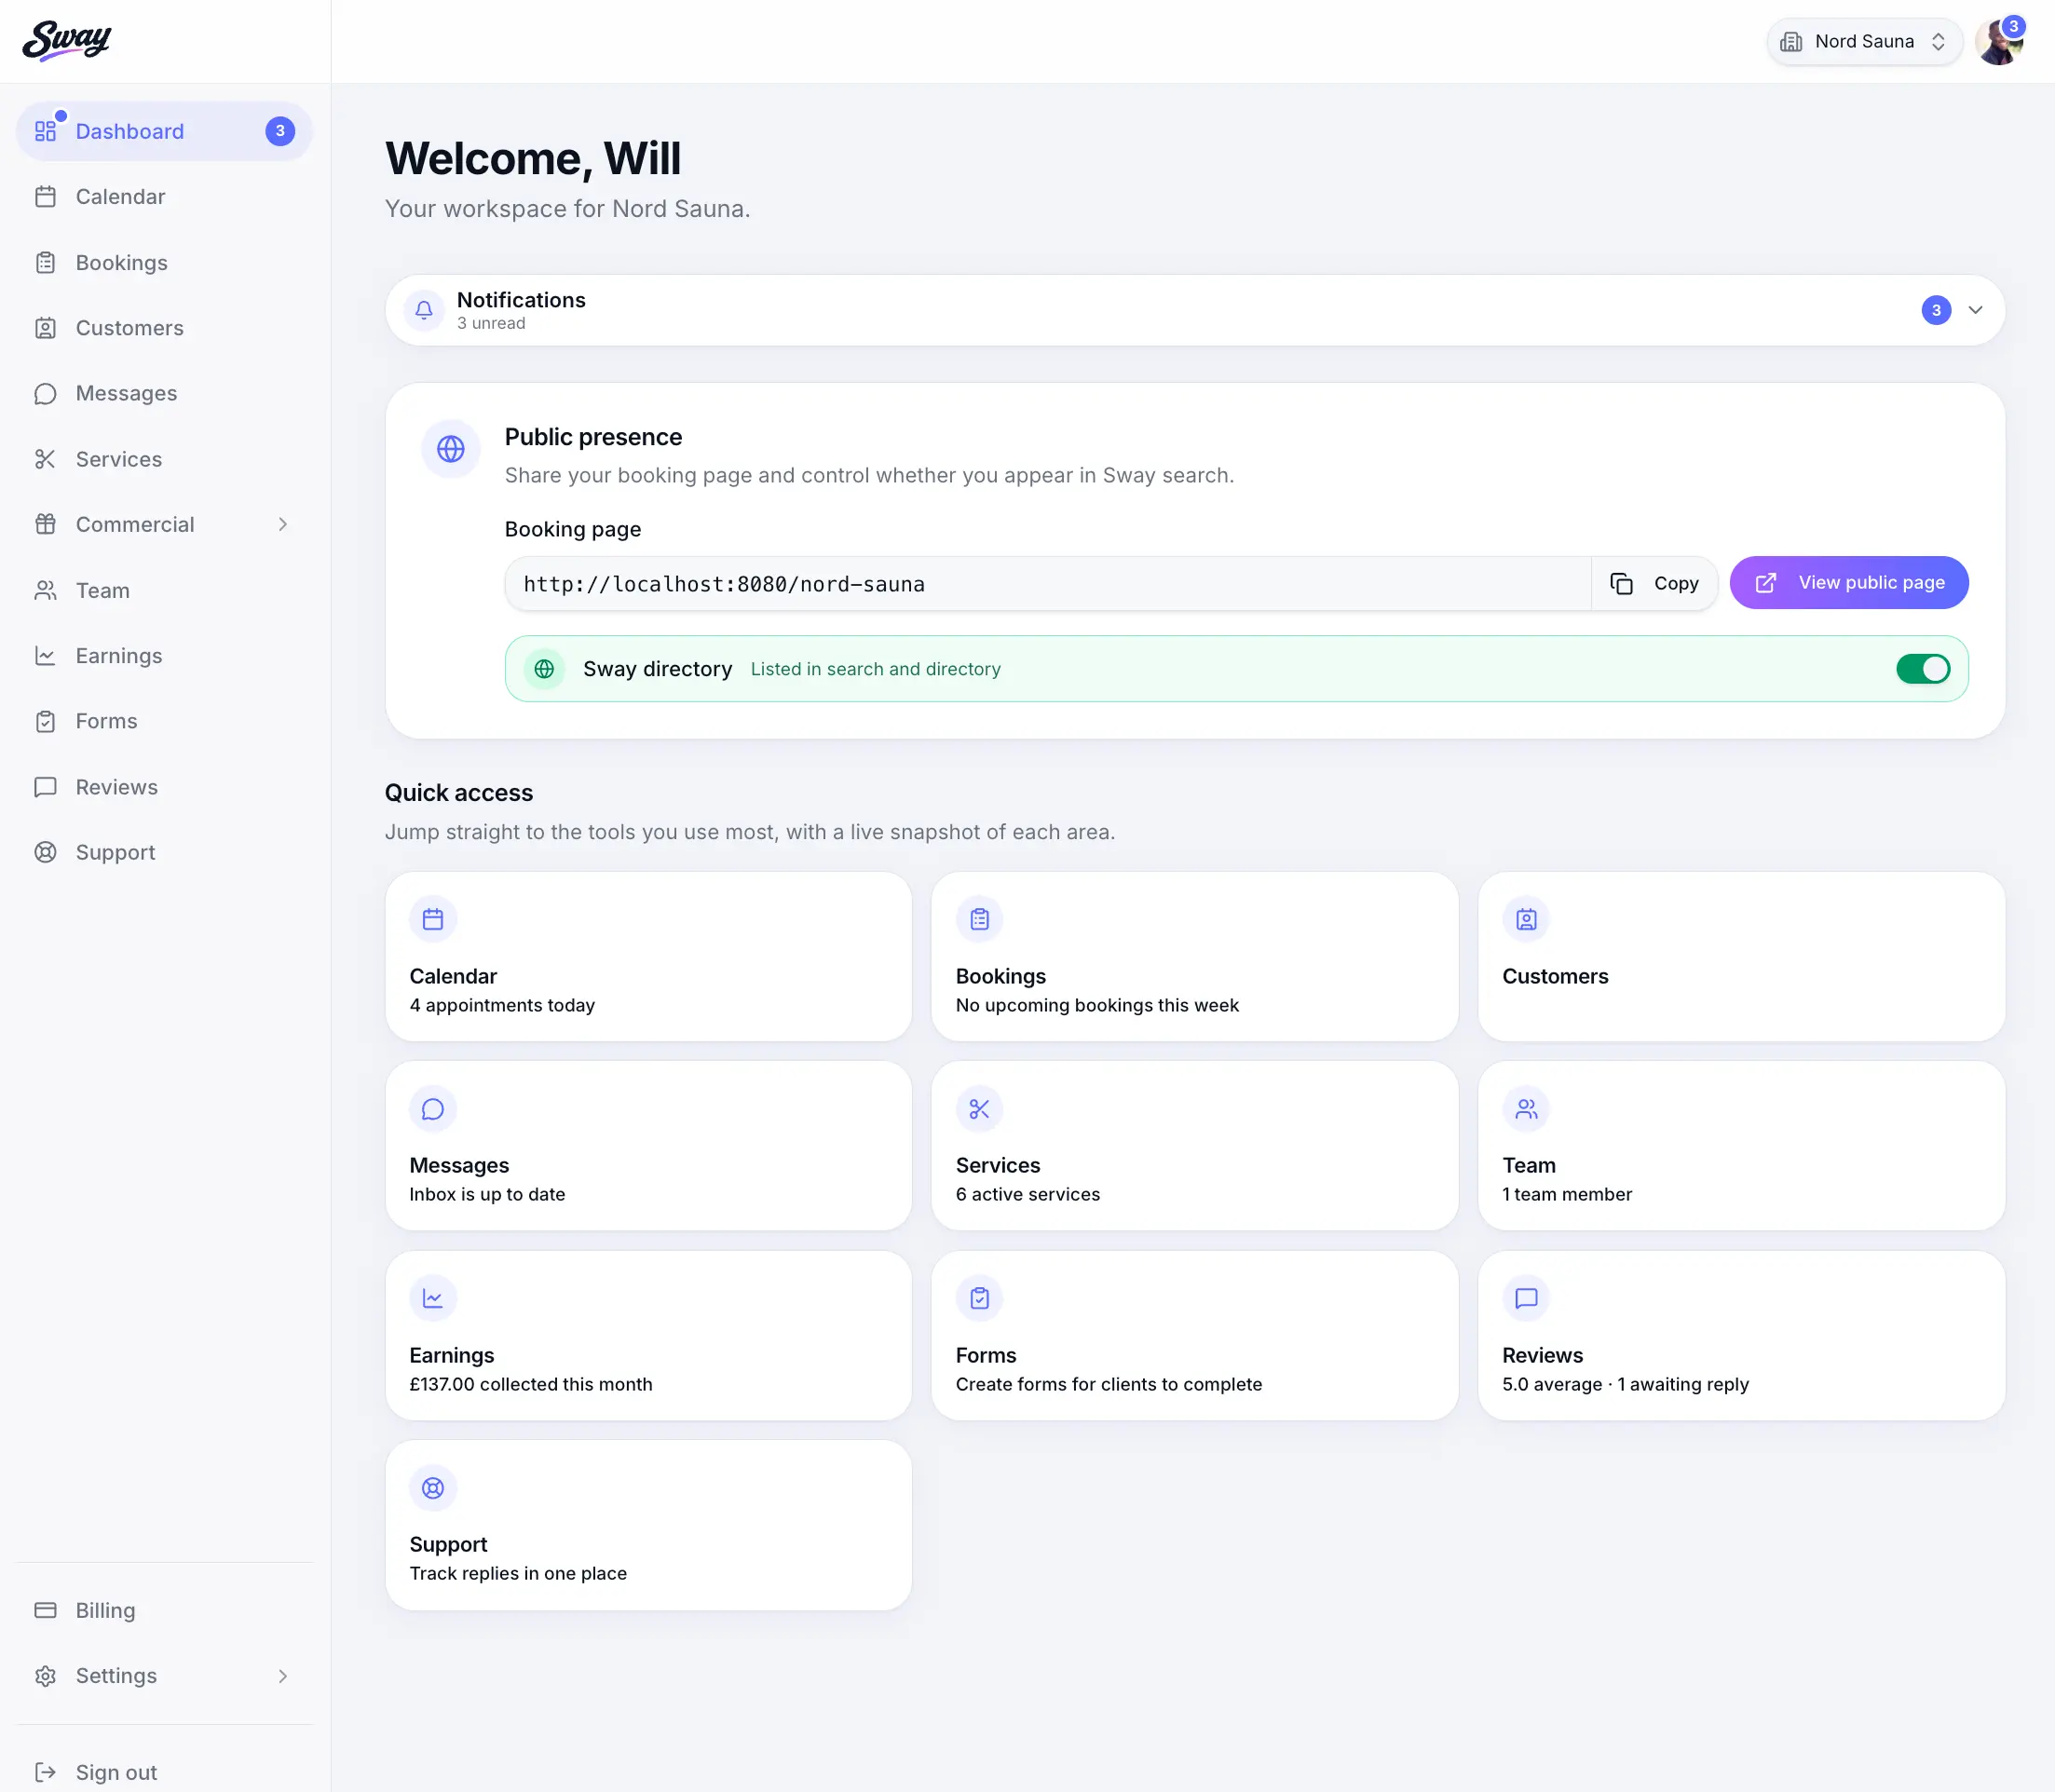Open the Support Track replies card
The image size is (2055, 1792).
pos(648,1525)
